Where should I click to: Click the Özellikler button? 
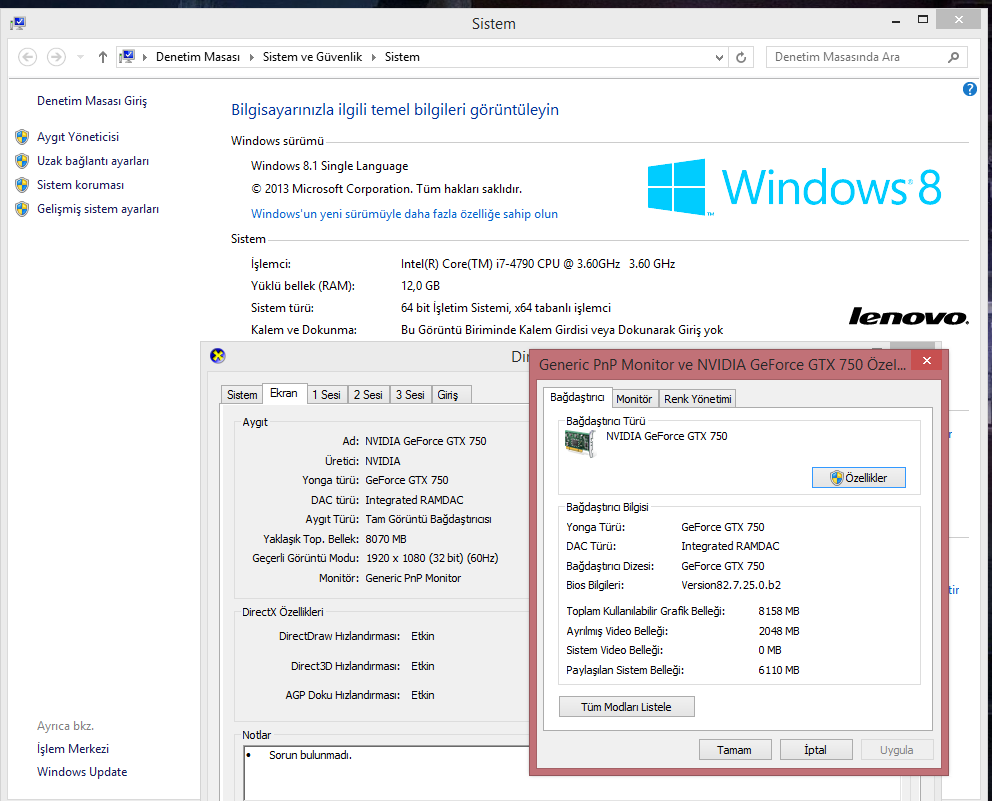tap(859, 478)
